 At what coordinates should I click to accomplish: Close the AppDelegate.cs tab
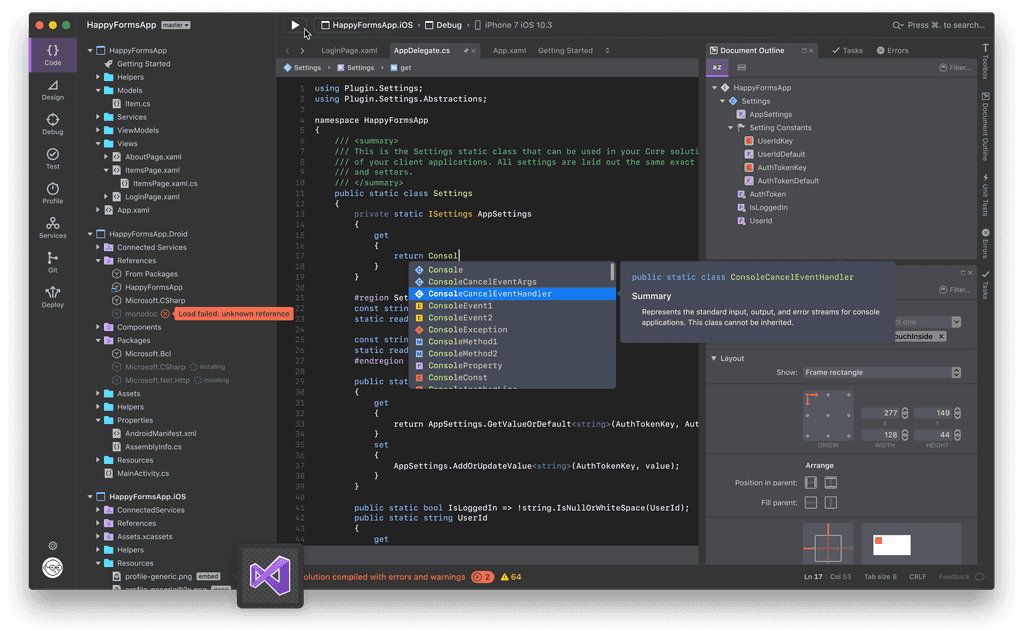click(473, 50)
